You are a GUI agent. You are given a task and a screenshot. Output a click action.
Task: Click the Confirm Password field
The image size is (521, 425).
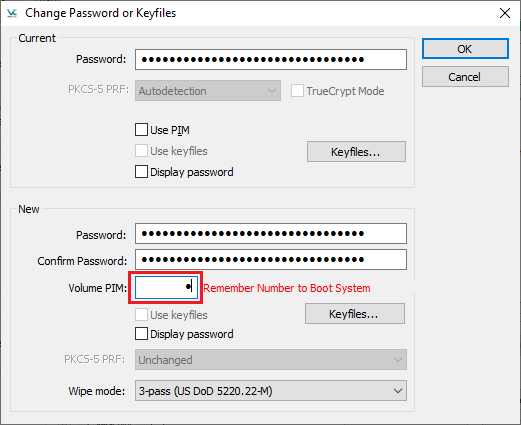click(271, 260)
